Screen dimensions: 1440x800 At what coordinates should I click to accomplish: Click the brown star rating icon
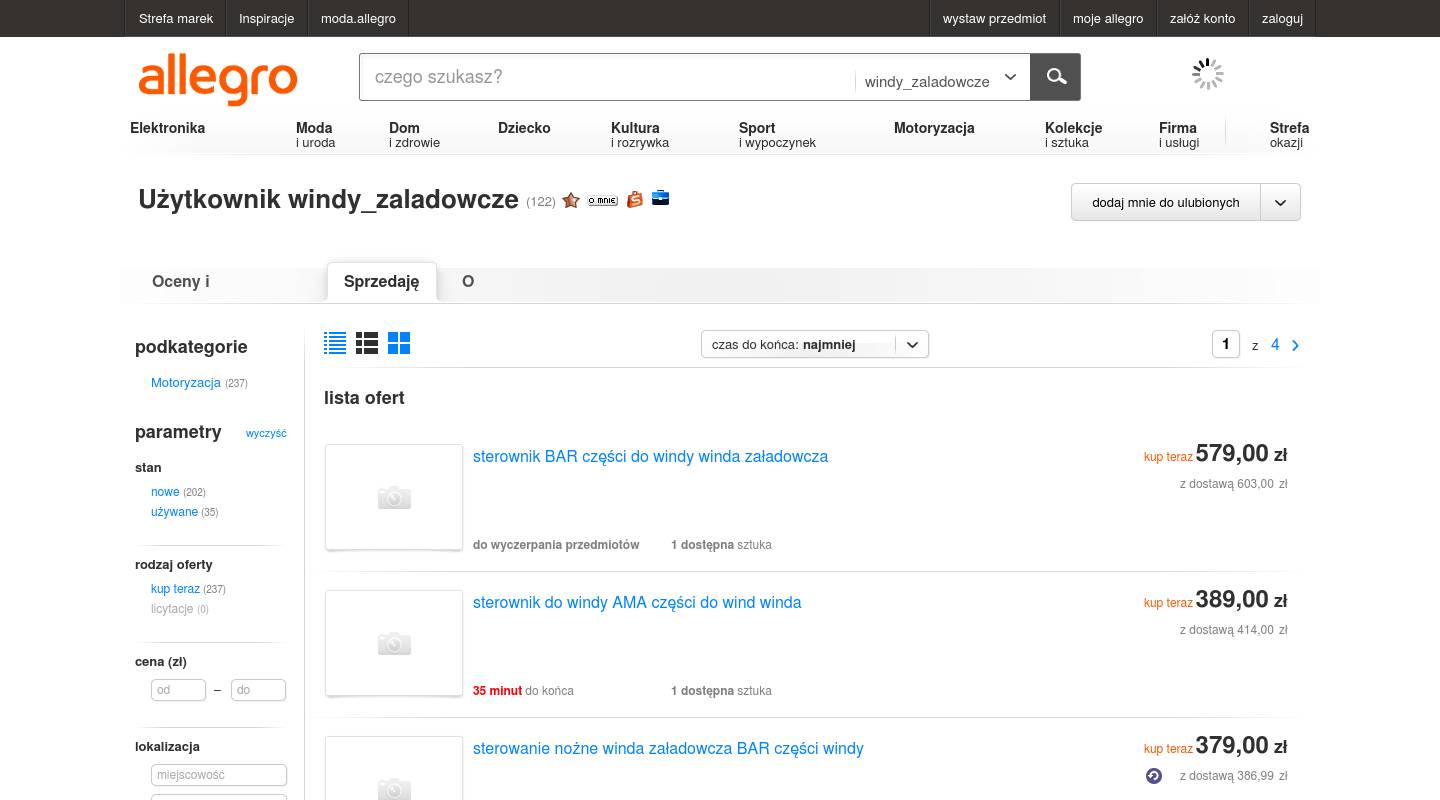point(571,200)
